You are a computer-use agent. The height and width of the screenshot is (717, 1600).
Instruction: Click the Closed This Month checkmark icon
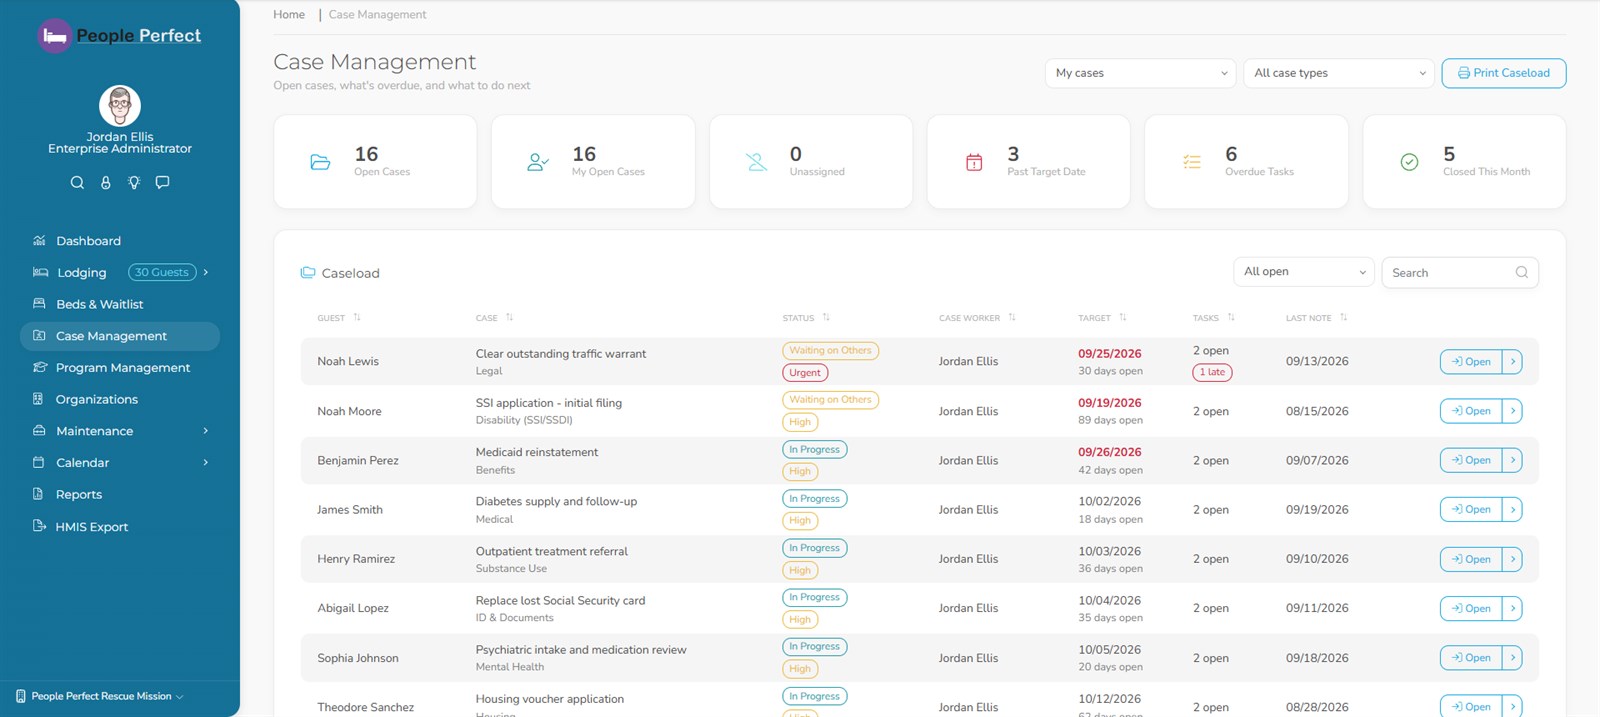(x=1409, y=162)
